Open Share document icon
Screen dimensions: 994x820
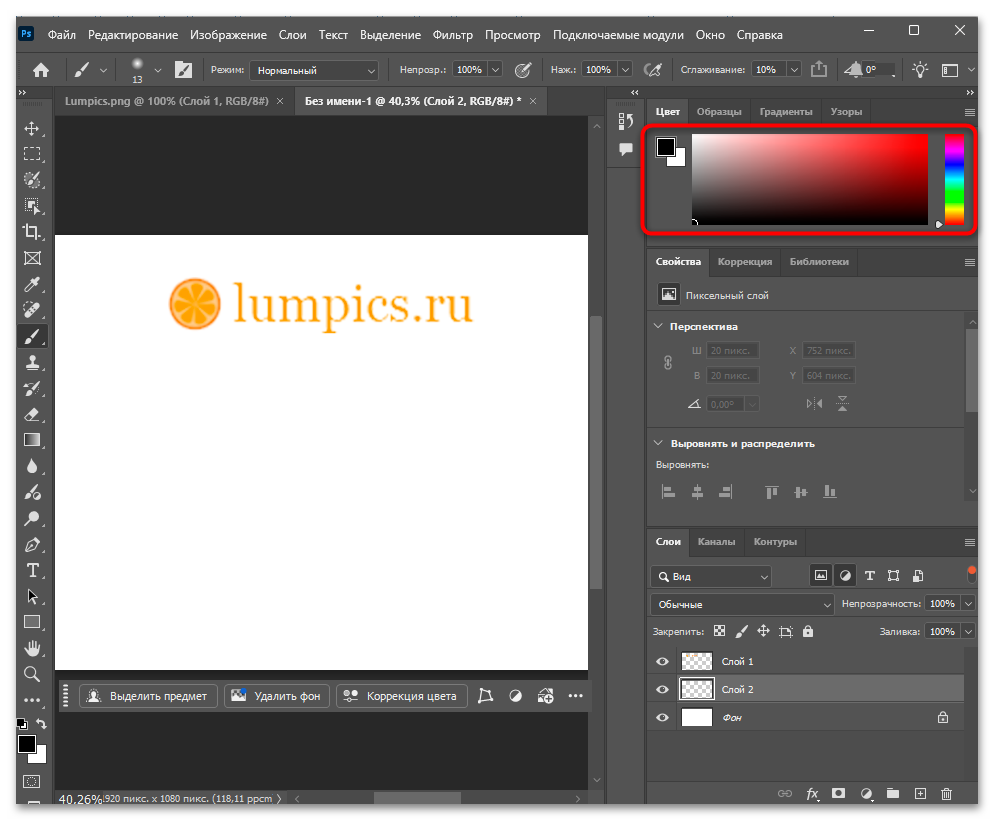[x=818, y=69]
